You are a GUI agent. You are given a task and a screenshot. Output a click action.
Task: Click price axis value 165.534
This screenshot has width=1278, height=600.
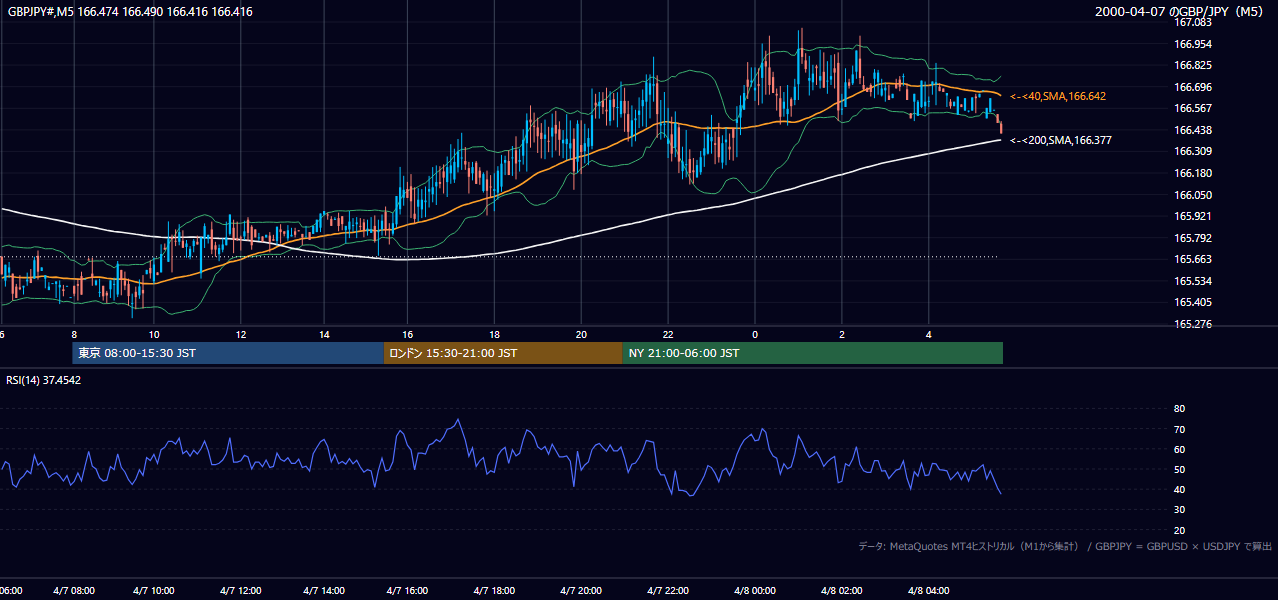click(x=1192, y=281)
